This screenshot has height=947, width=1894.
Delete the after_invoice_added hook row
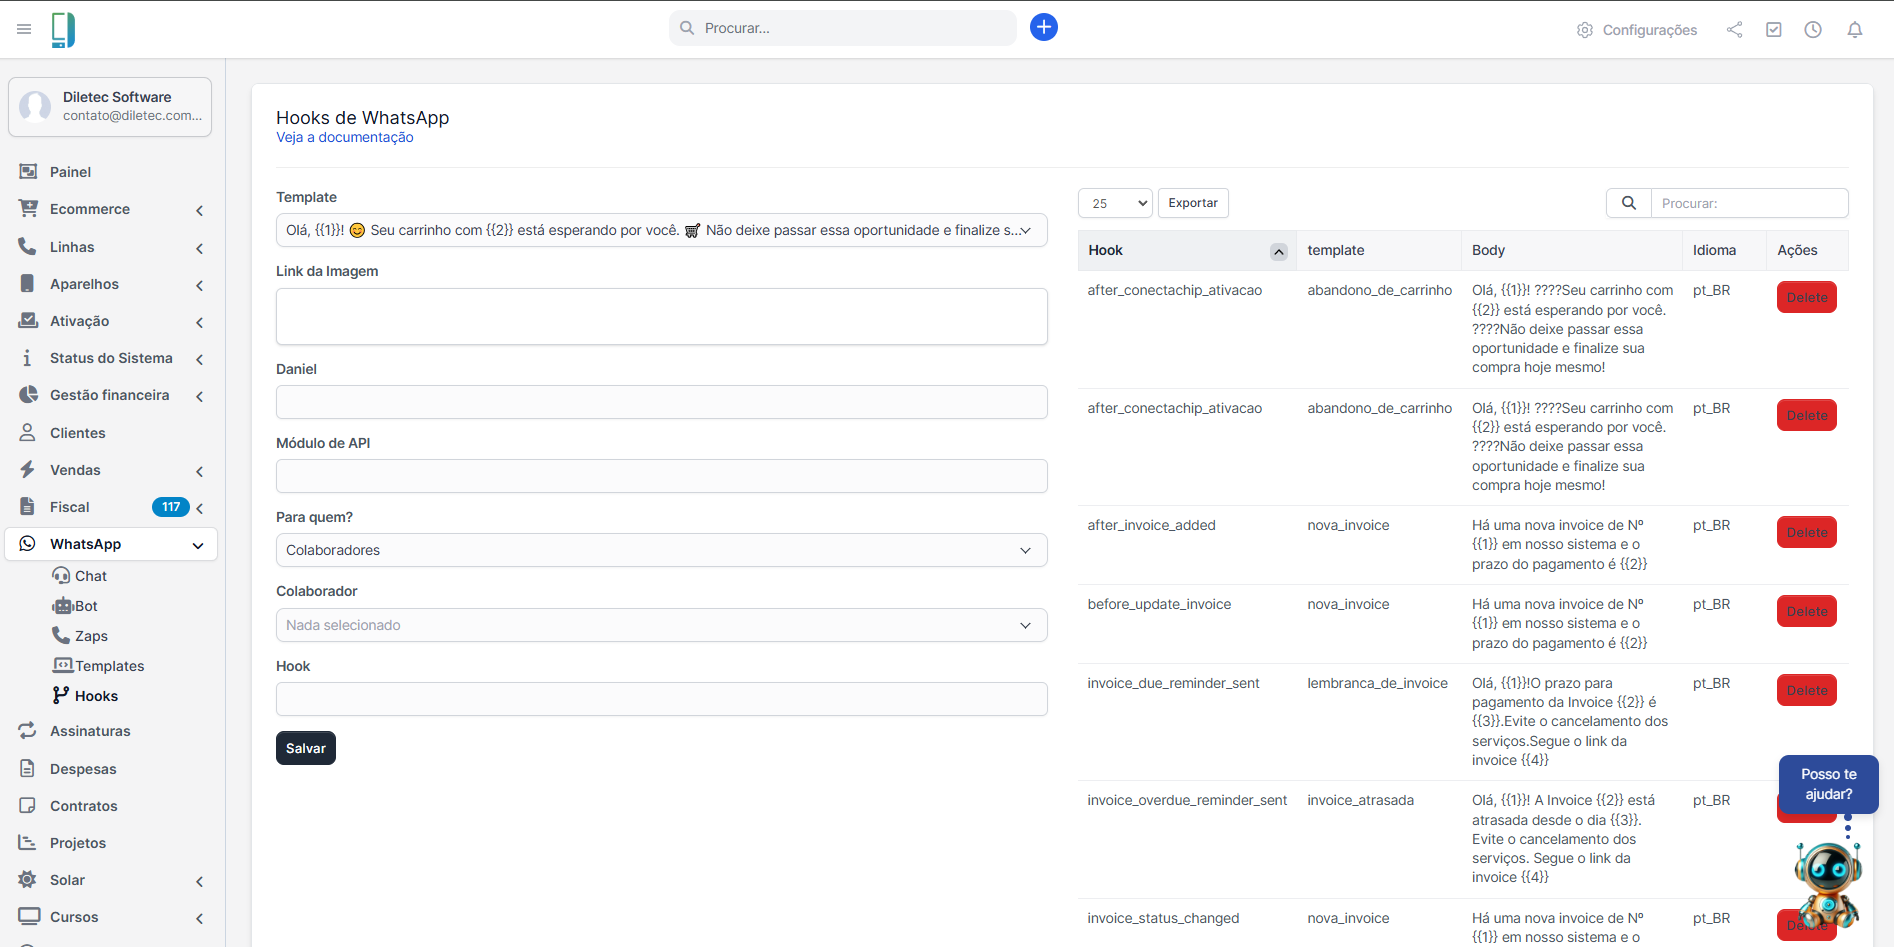tap(1806, 532)
